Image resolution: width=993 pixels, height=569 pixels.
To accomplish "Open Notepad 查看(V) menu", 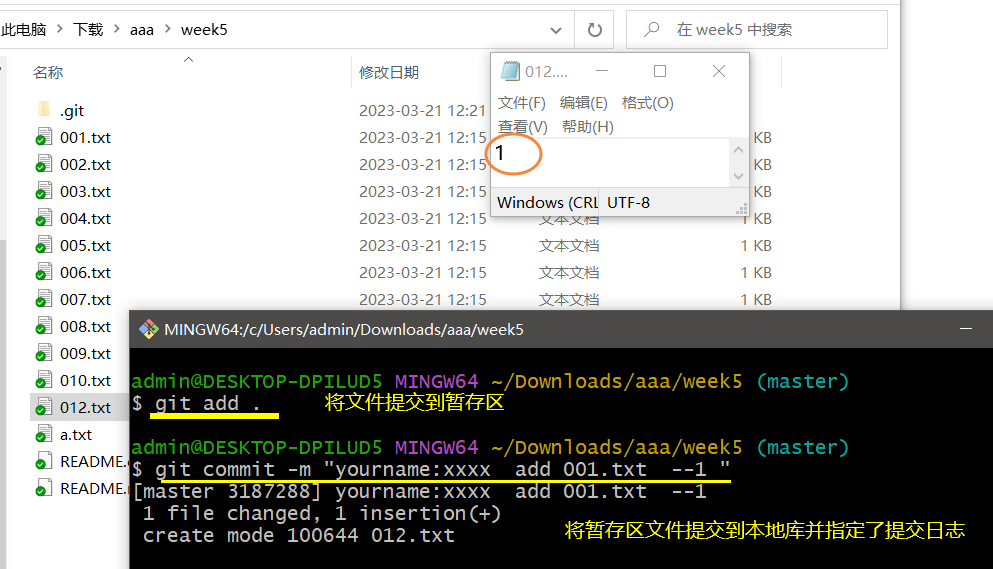I will click(522, 127).
